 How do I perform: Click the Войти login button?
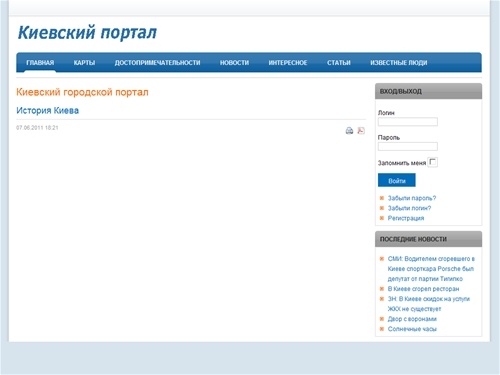point(397,180)
